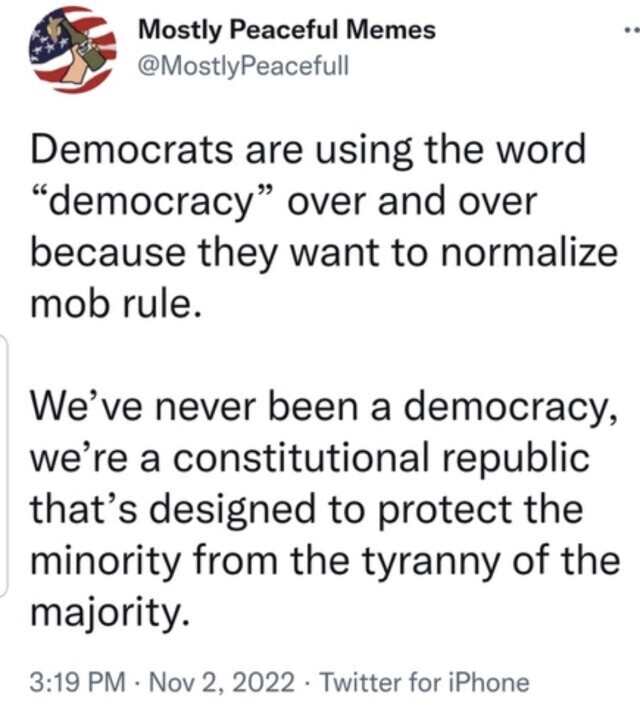Open the tweet's more options dots
The width and height of the screenshot is (640, 718).
tap(630, 31)
